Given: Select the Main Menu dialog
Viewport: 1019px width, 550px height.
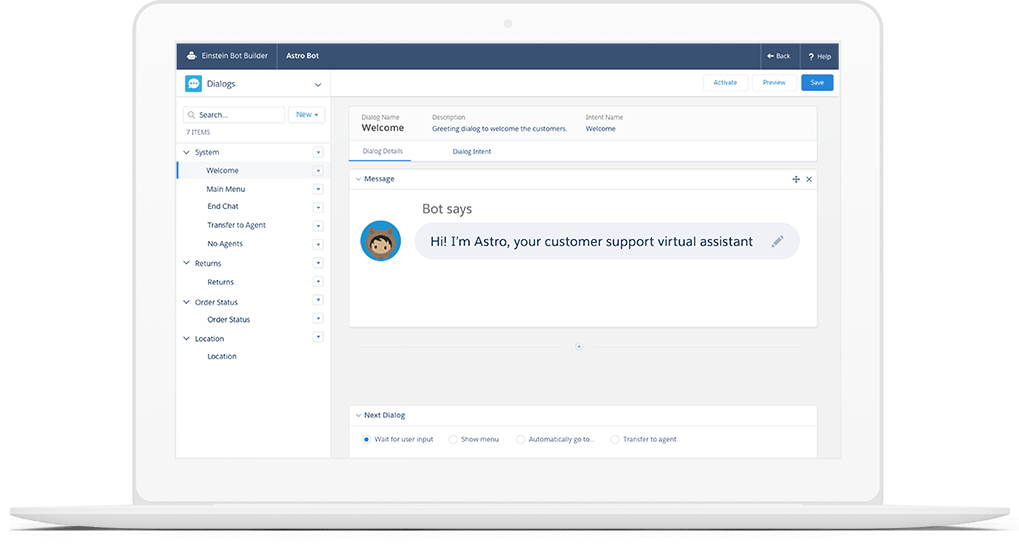Looking at the screenshot, I should [226, 189].
